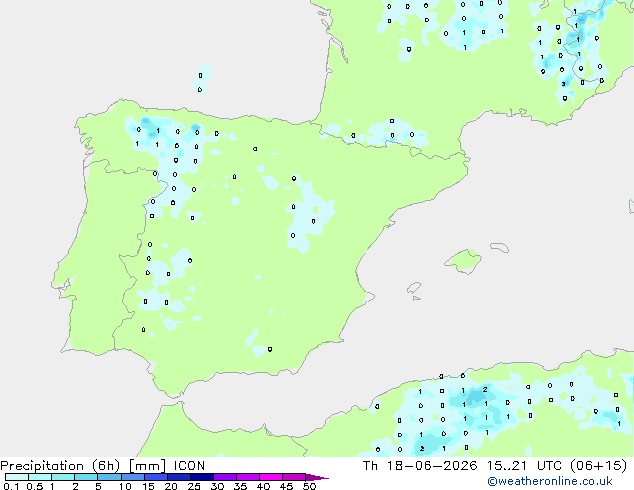
Task: Click the "0.1" legend scale label
Action: pyautogui.click(x=11, y=486)
